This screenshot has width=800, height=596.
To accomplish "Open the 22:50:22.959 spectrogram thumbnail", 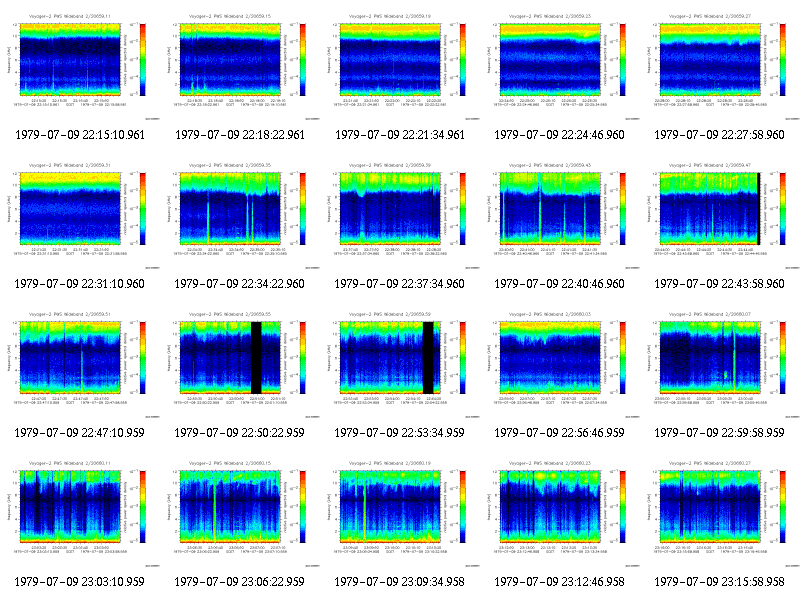I will click(x=240, y=364).
